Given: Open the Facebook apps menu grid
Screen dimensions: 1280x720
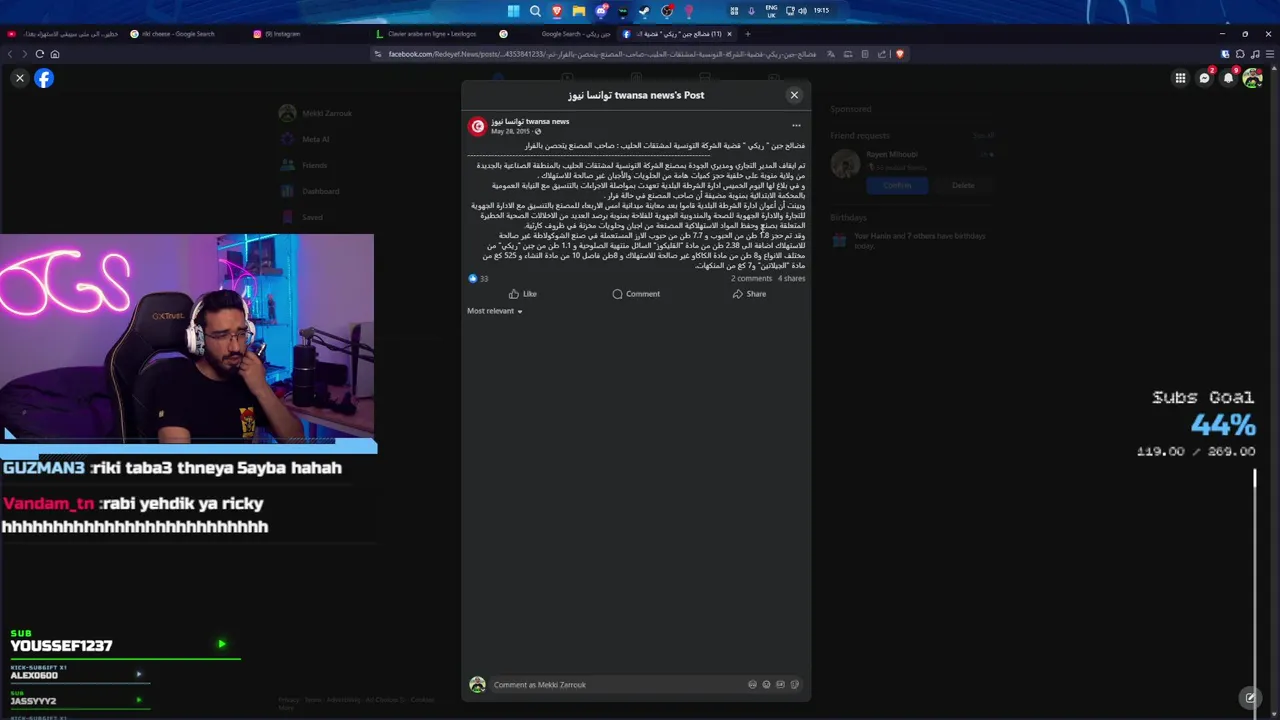Looking at the screenshot, I should pos(1180,78).
